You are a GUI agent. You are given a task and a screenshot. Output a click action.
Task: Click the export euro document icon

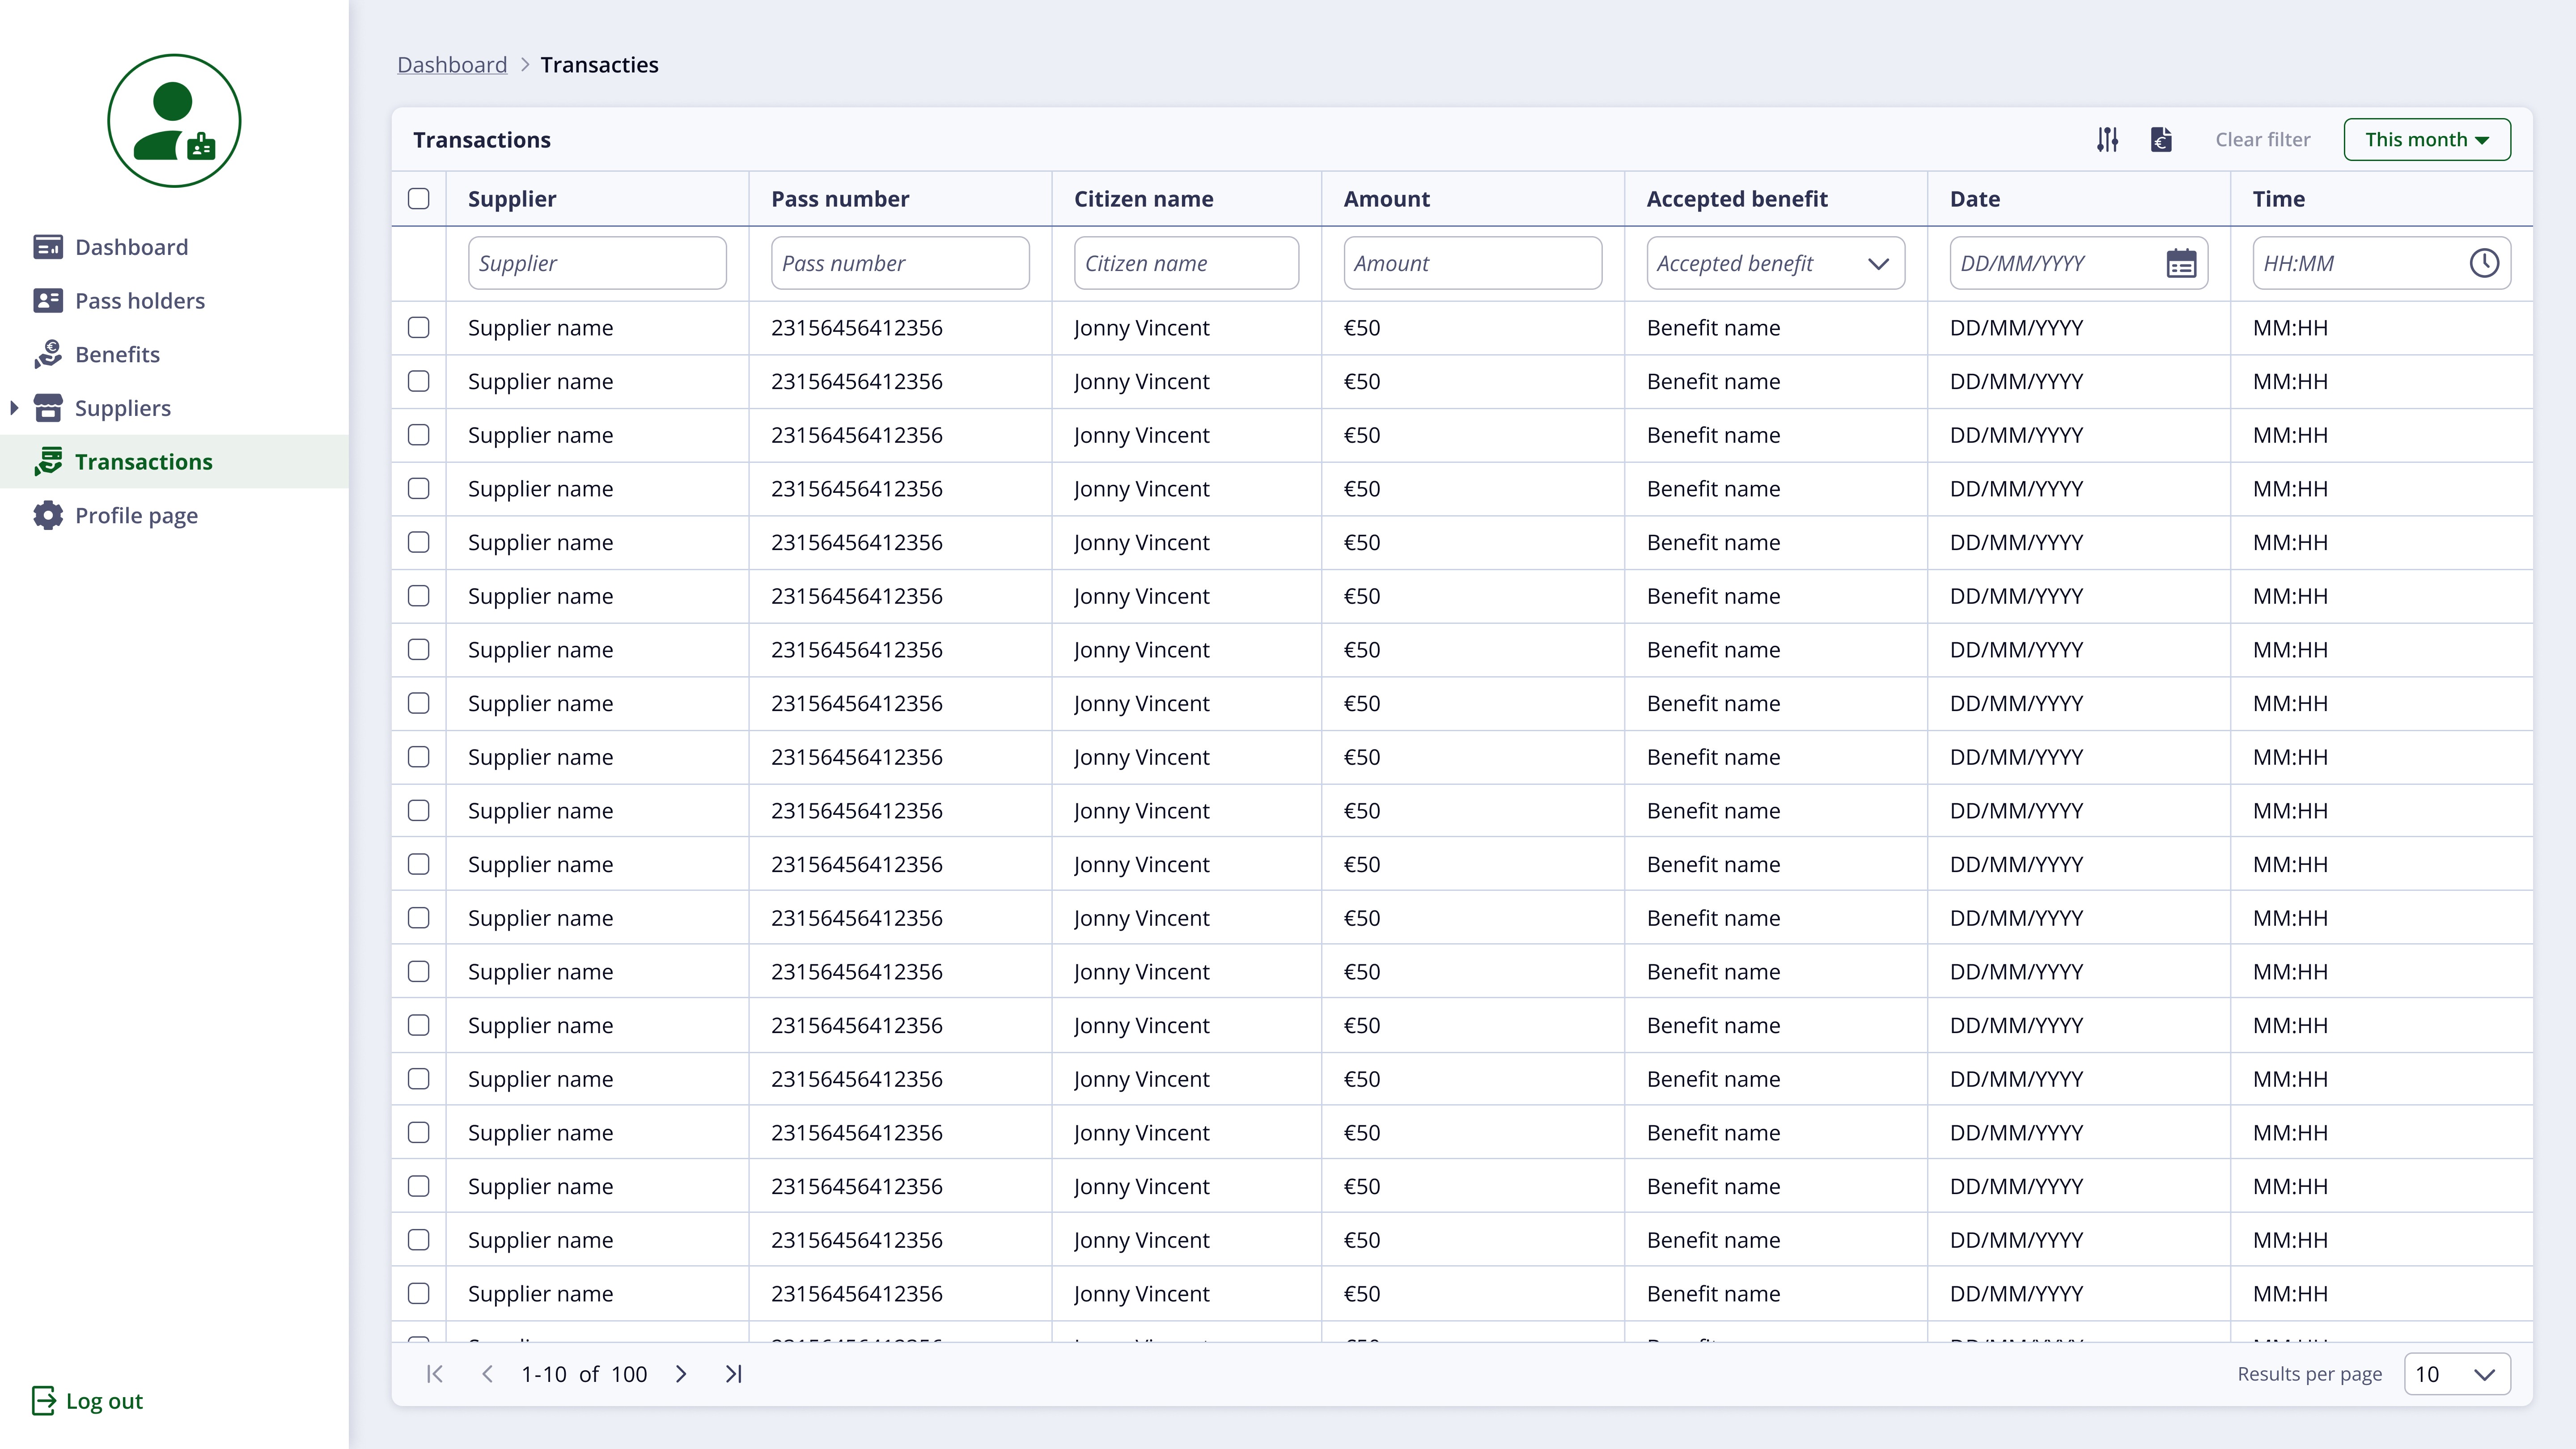[x=2161, y=139]
